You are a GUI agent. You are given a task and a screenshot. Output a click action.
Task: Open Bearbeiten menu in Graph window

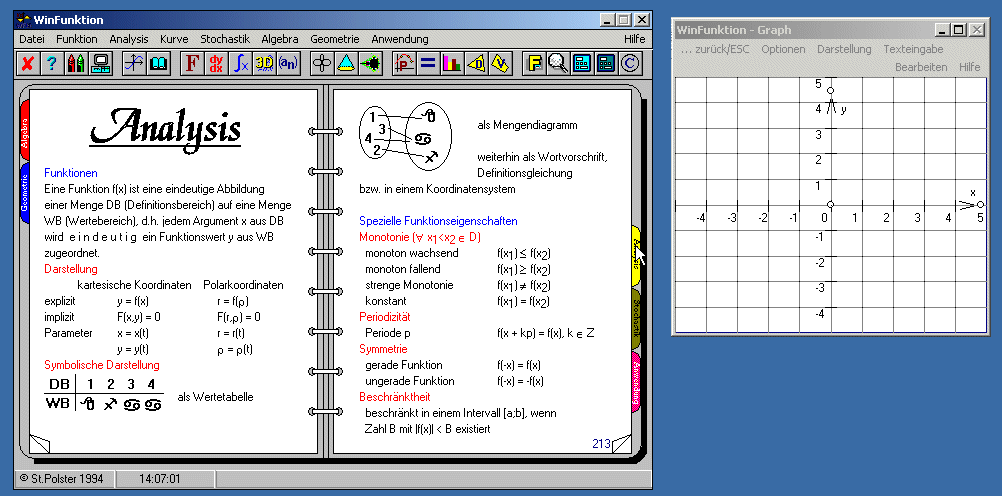(x=921, y=67)
